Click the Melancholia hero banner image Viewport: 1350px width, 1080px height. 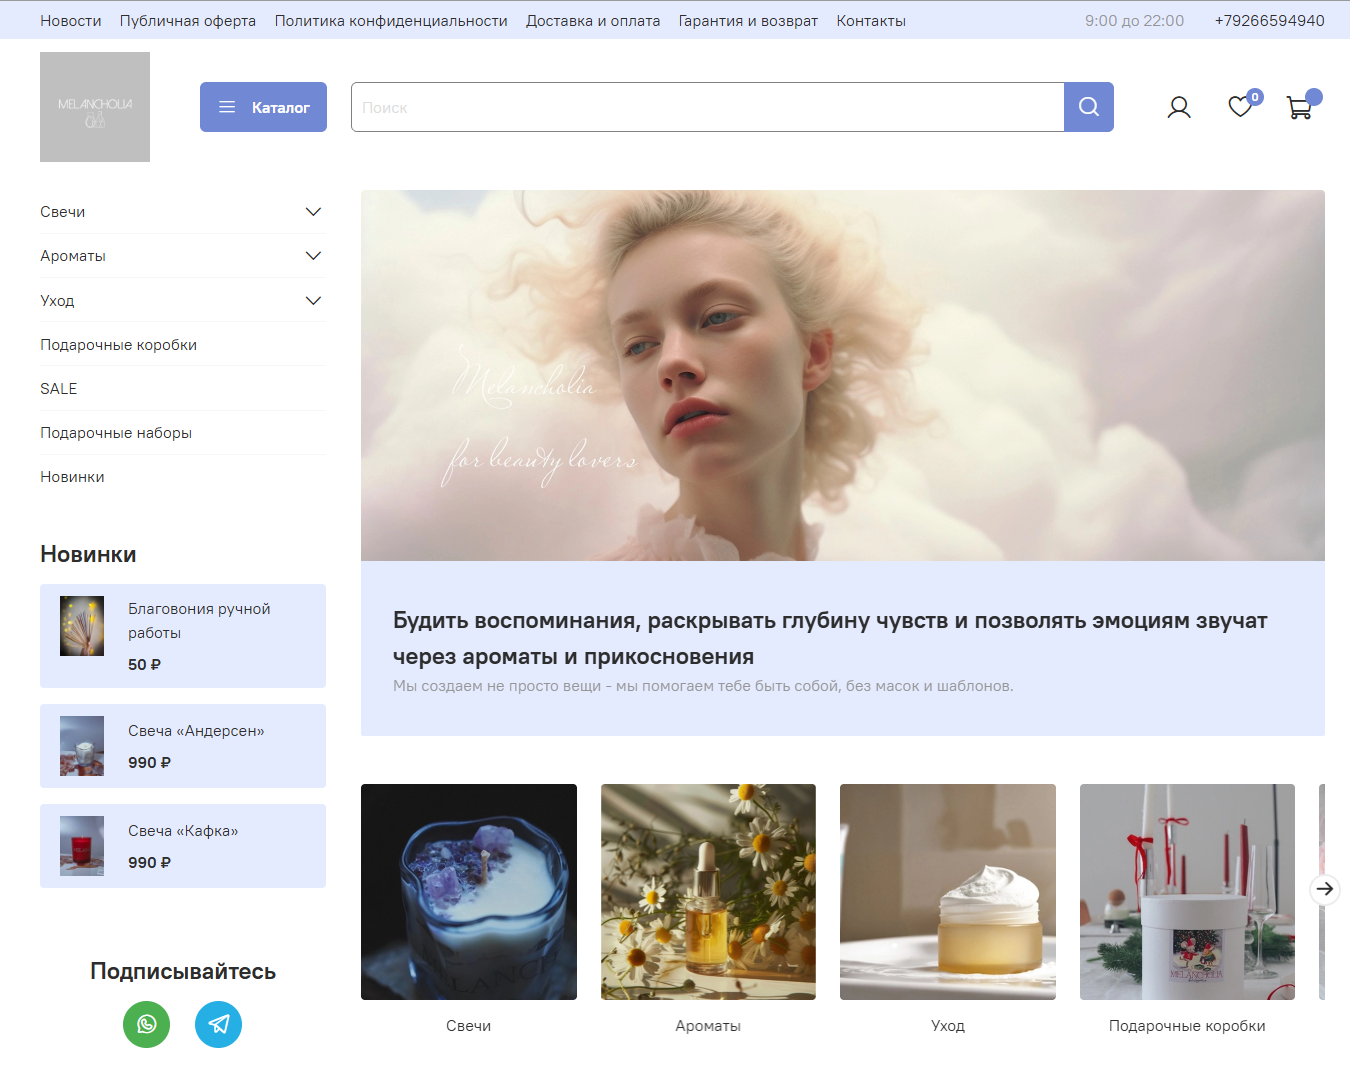pyautogui.click(x=843, y=376)
